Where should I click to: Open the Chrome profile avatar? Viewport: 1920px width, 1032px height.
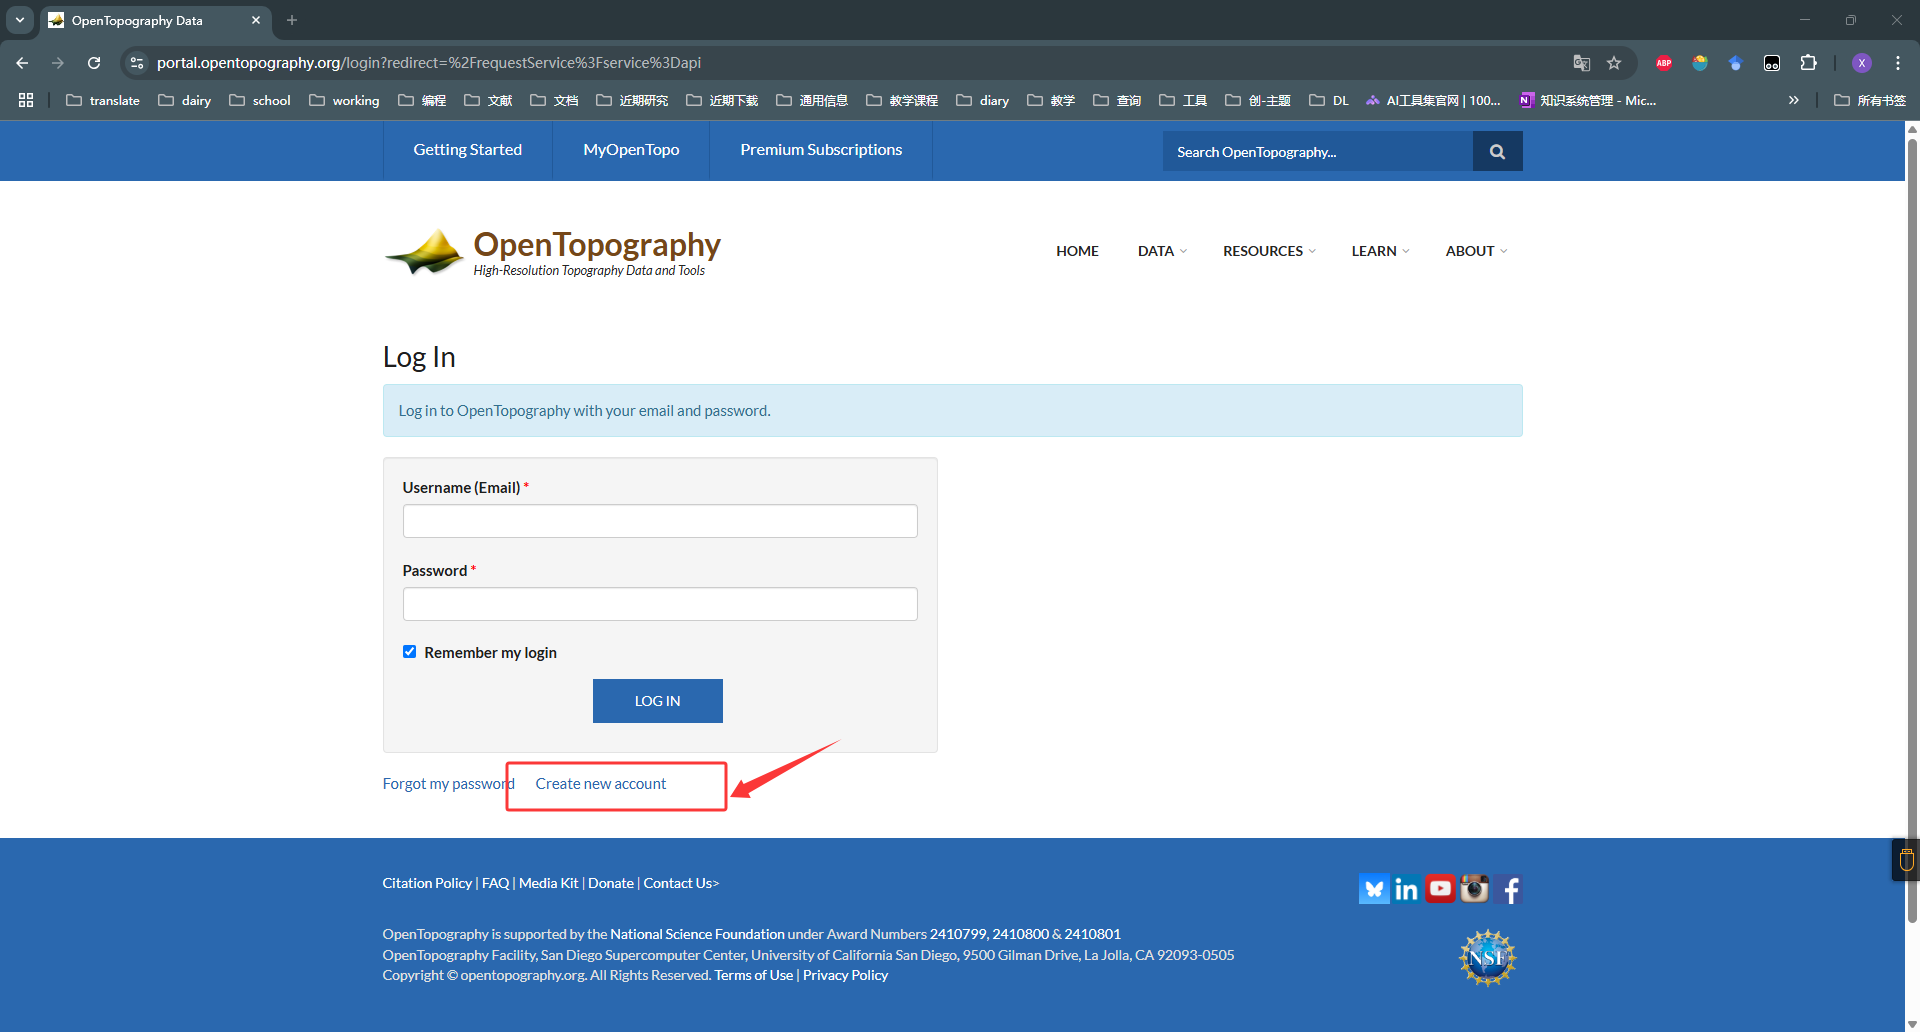pos(1862,63)
